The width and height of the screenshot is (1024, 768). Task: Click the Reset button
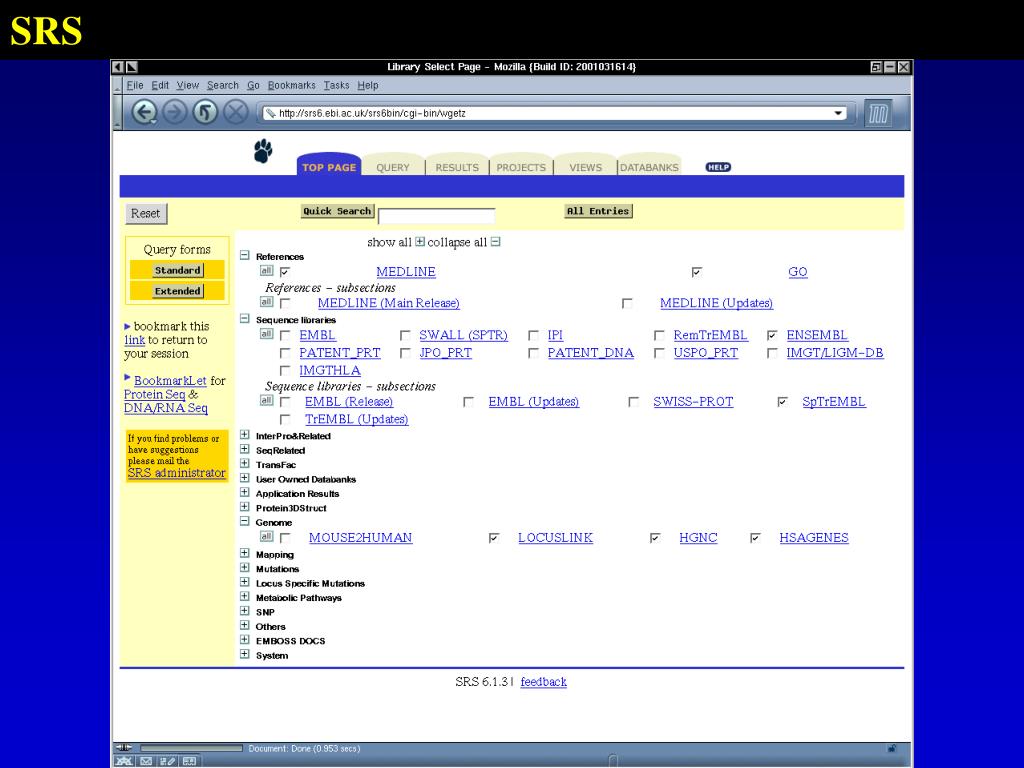(146, 214)
